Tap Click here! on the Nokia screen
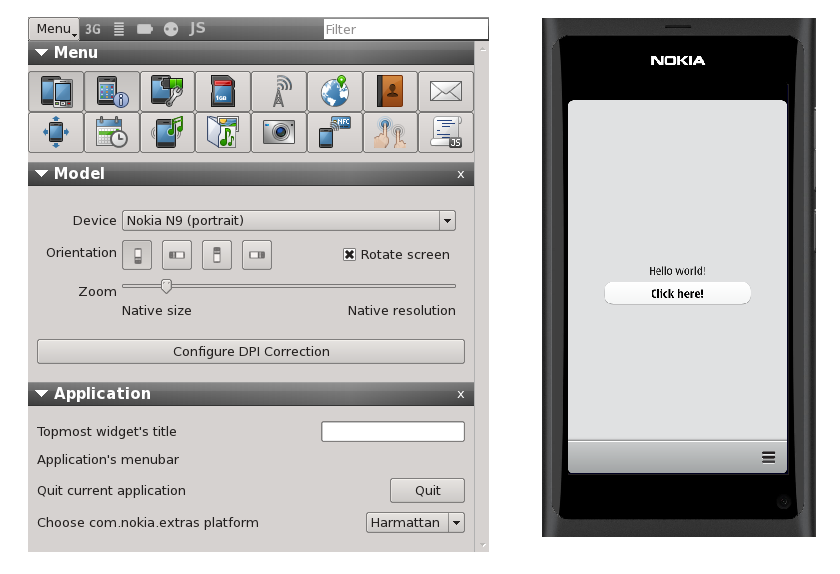Image resolution: width=840 pixels, height=574 pixels. (677, 293)
